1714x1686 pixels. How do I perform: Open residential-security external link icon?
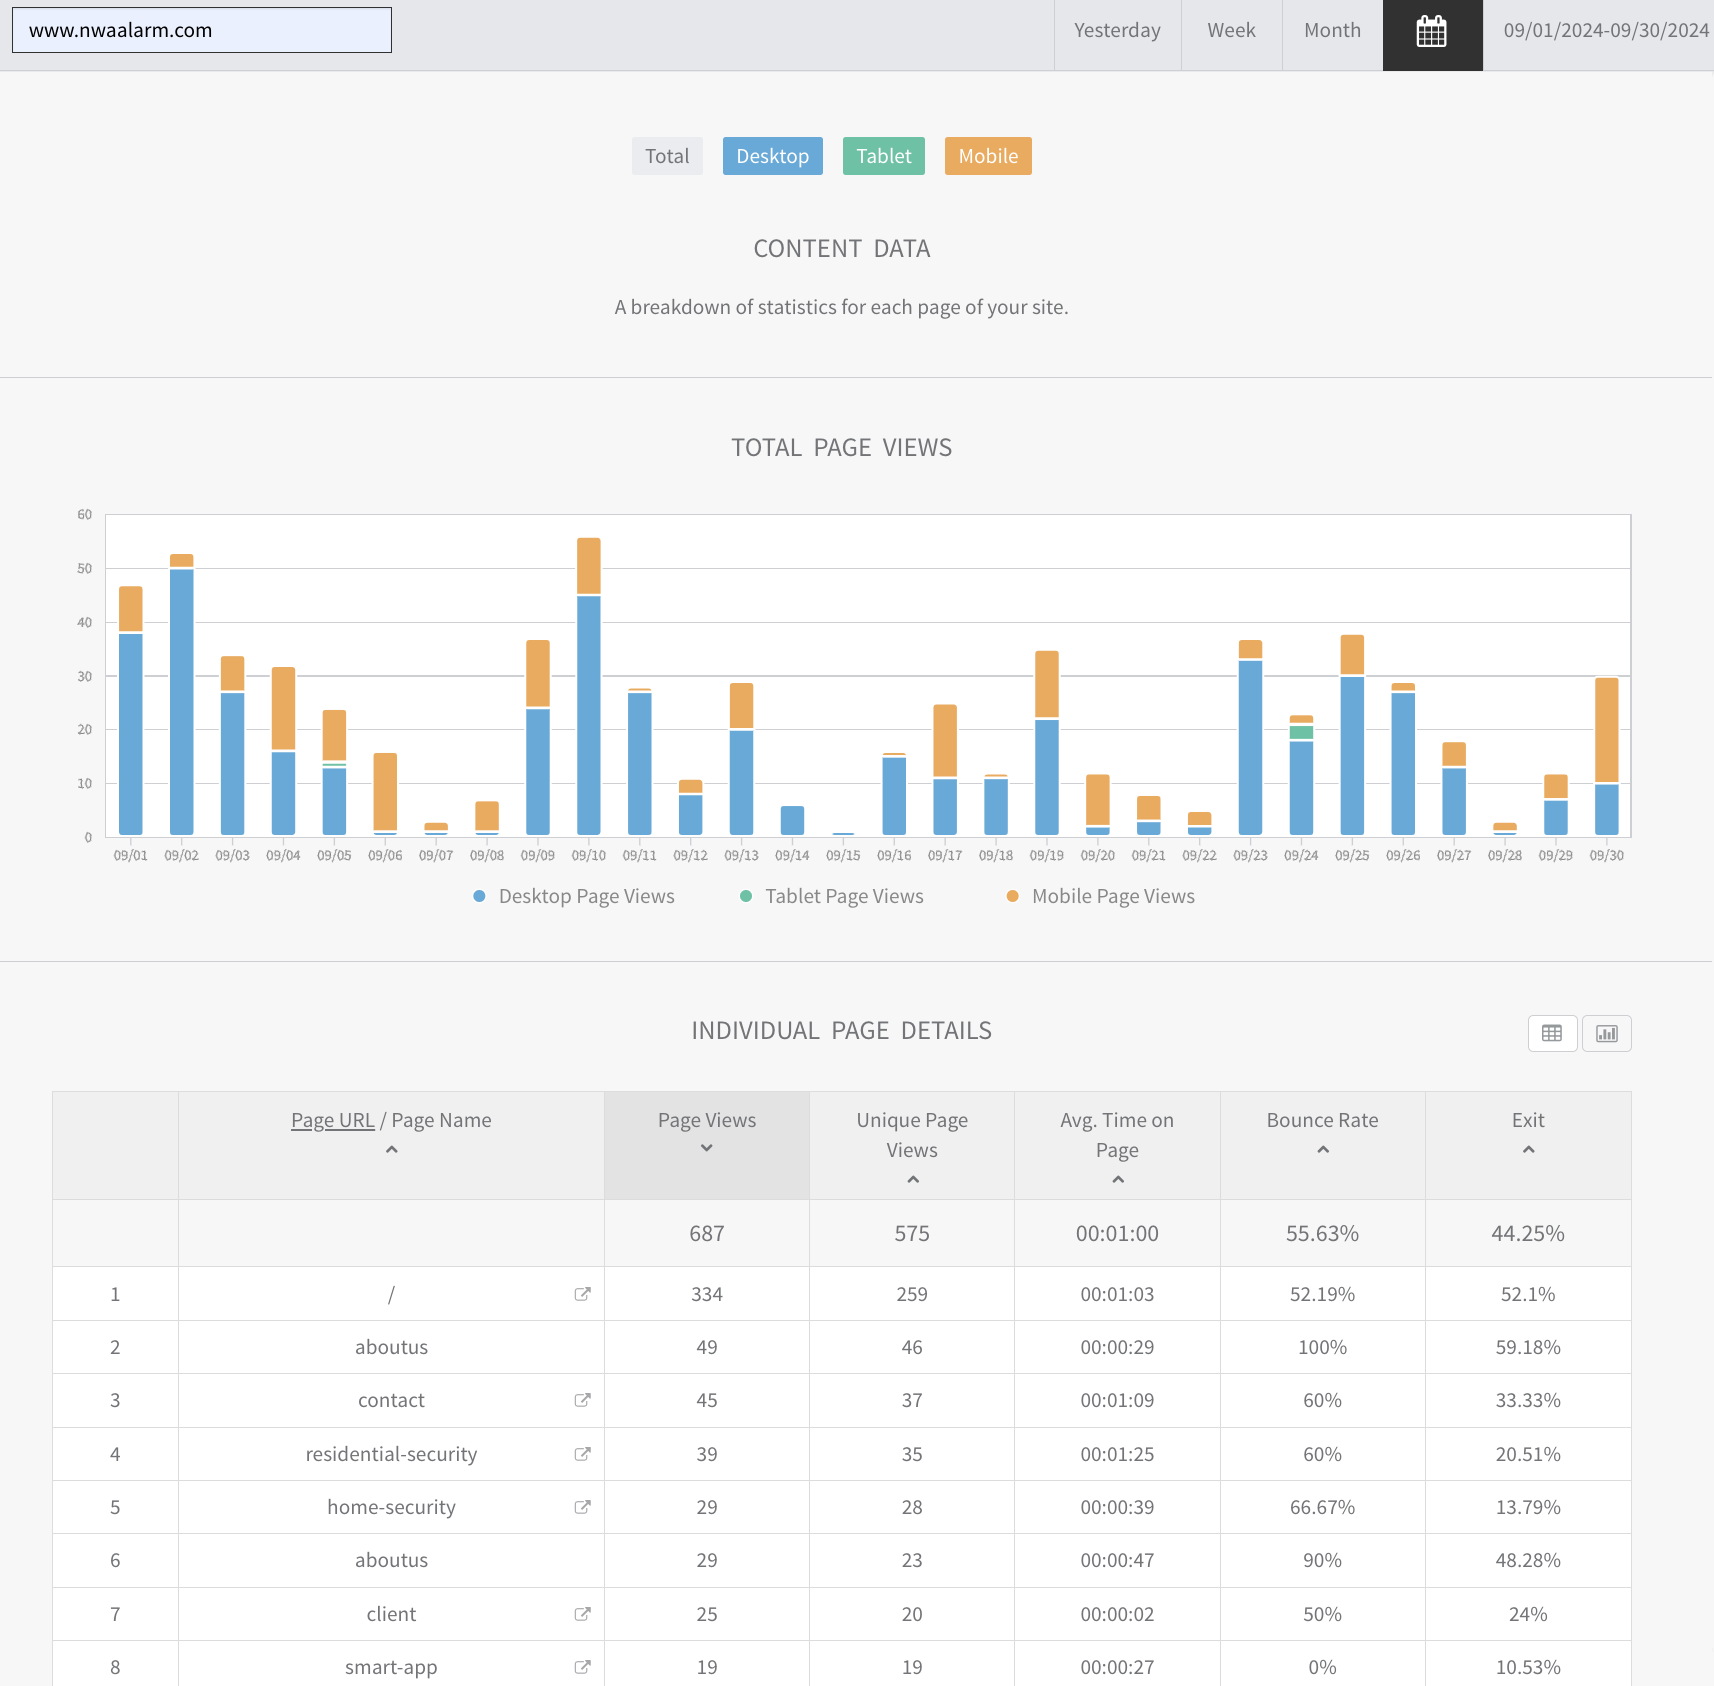click(x=582, y=1454)
